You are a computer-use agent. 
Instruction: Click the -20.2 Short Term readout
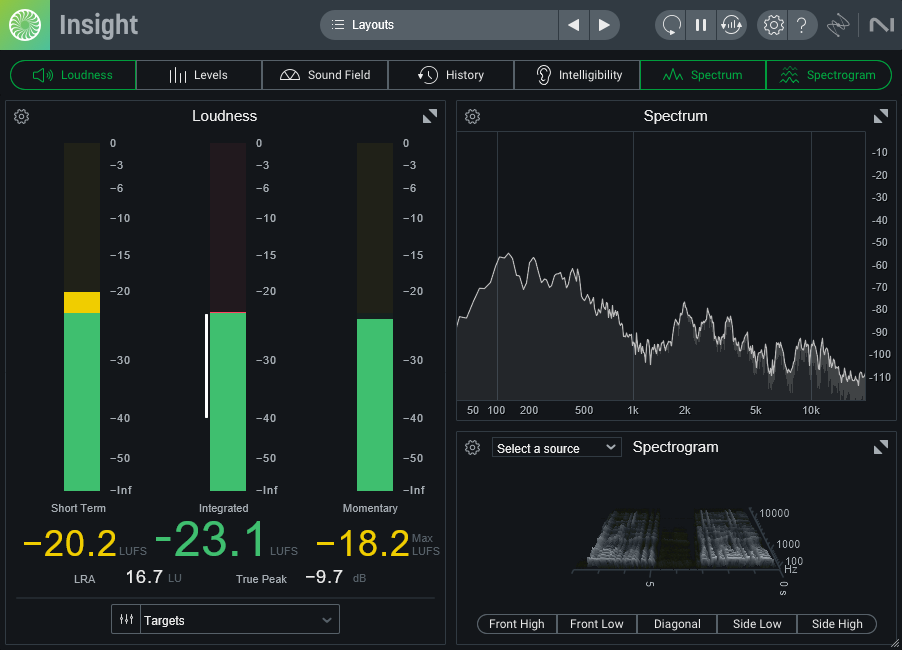click(x=70, y=543)
